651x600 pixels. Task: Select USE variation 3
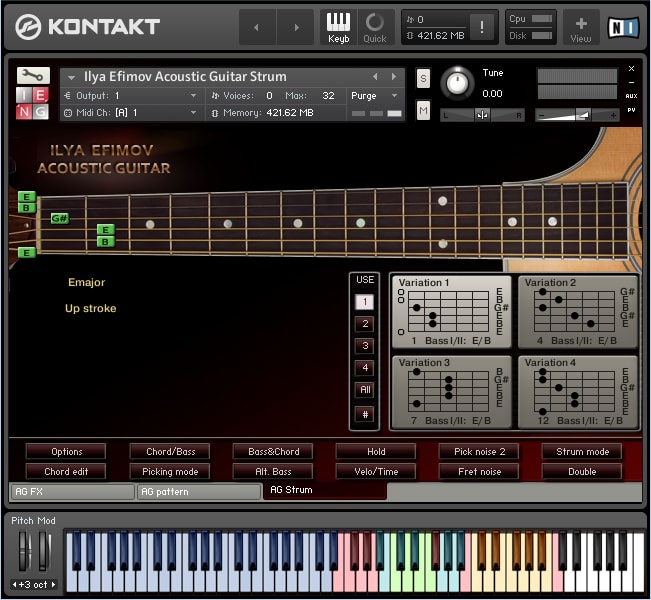(365, 345)
